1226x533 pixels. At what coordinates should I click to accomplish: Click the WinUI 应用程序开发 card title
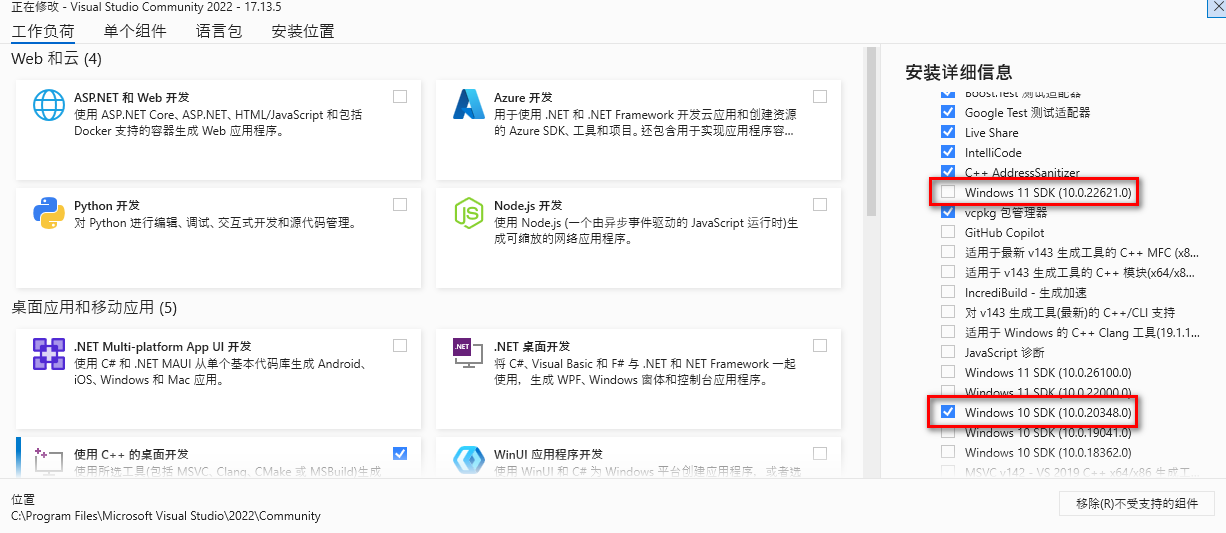549,454
